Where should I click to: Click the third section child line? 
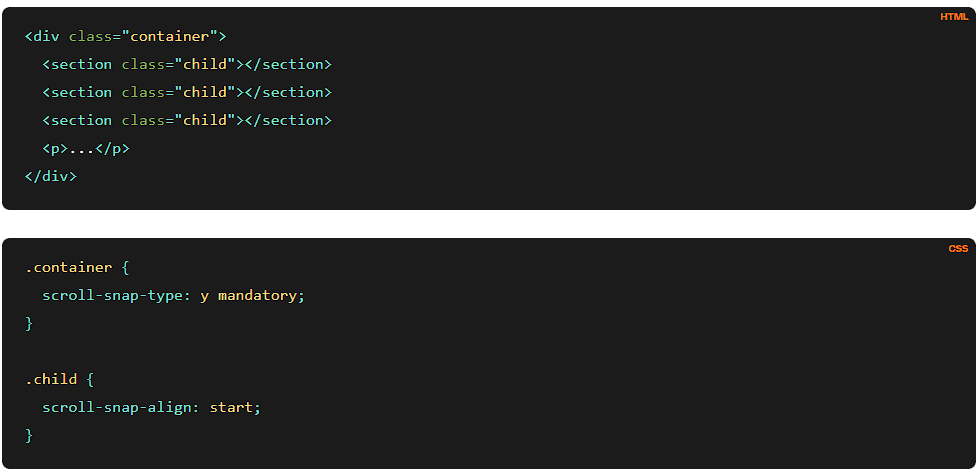186,120
